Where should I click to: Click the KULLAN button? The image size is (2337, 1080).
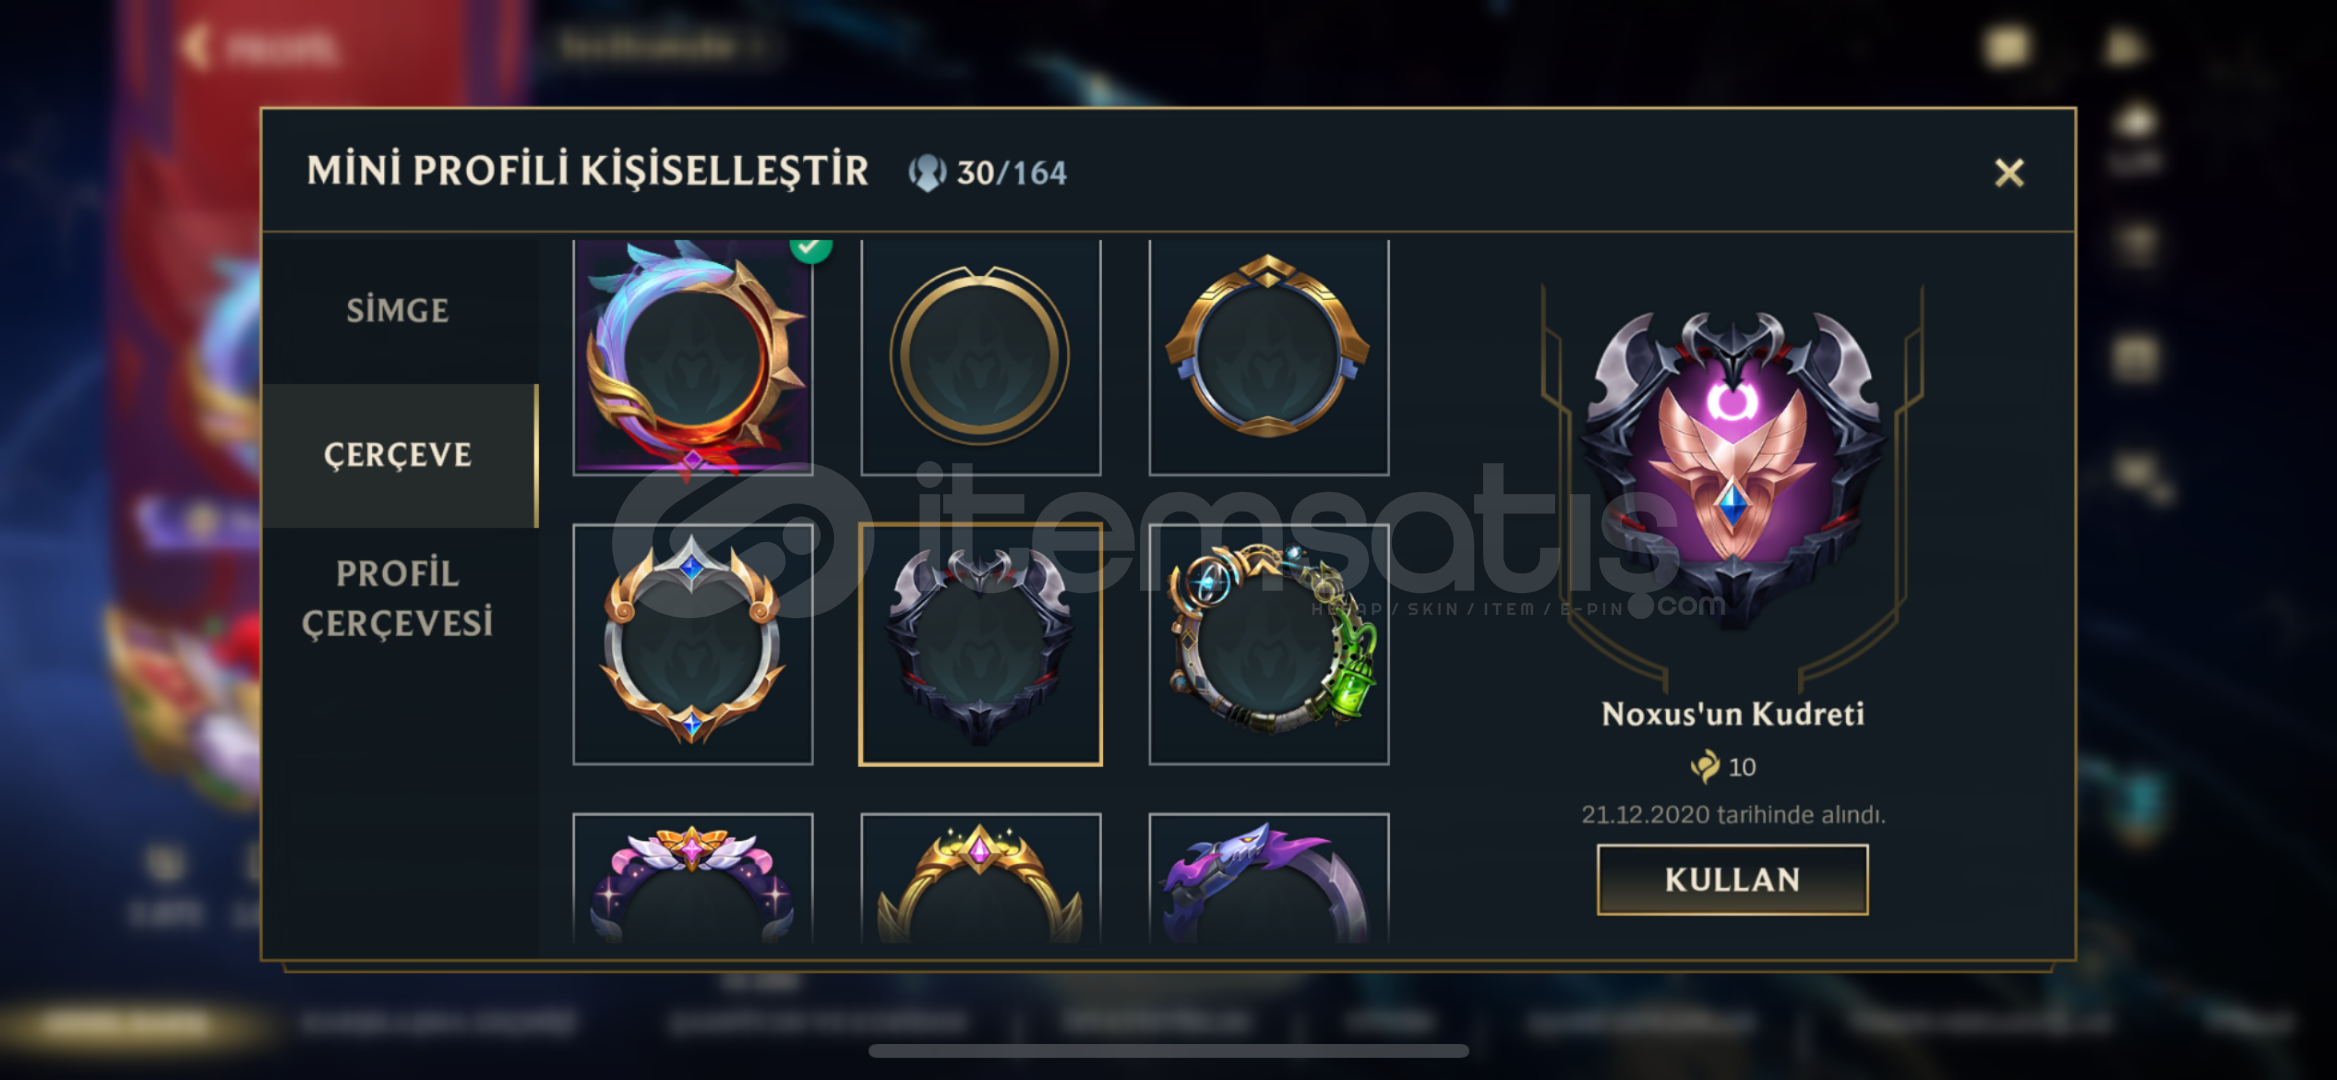[1732, 879]
